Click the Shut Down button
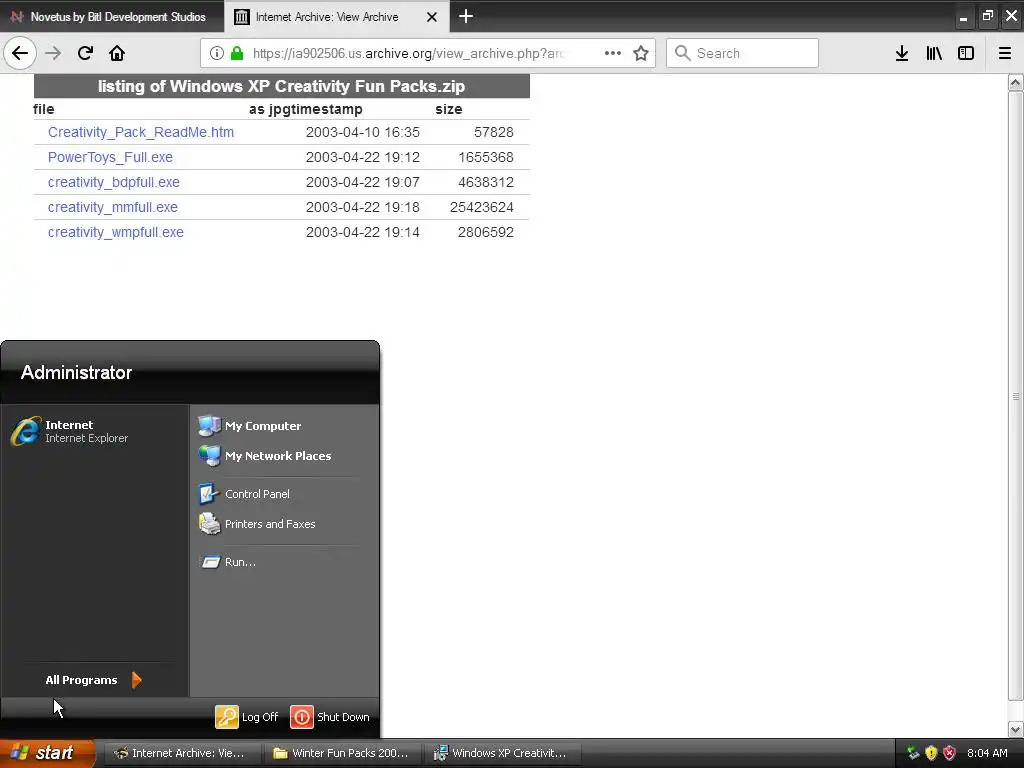 click(330, 717)
